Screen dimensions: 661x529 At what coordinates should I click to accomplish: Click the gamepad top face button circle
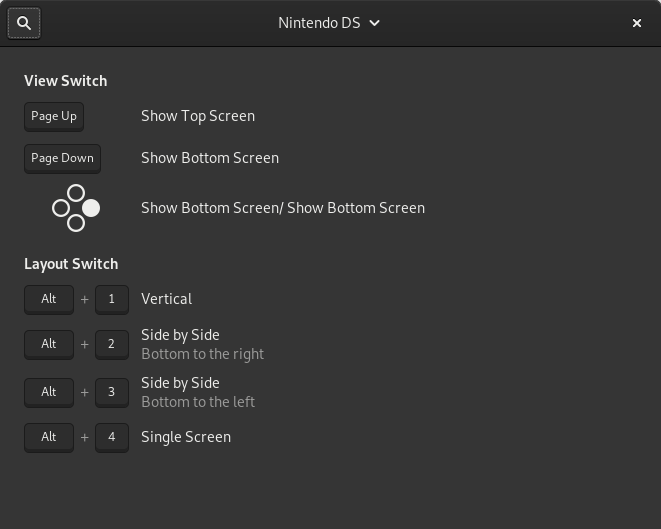(x=76, y=193)
